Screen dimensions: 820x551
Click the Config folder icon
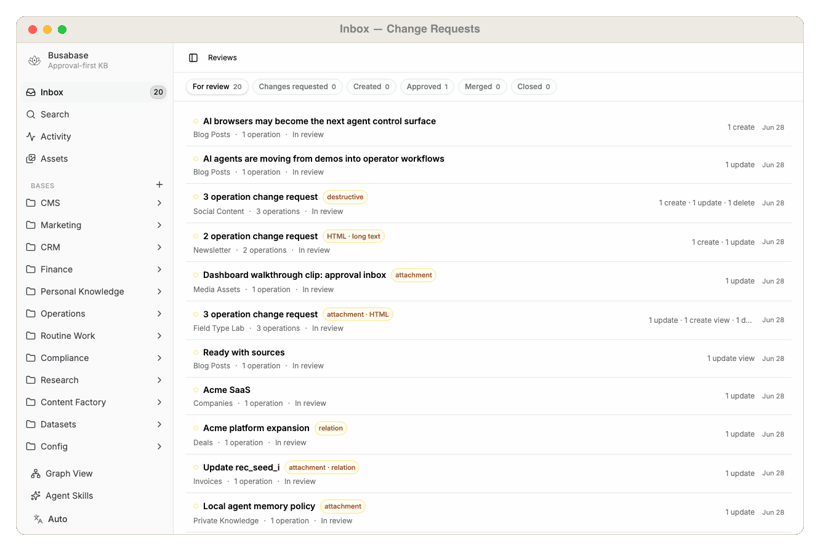(31, 446)
